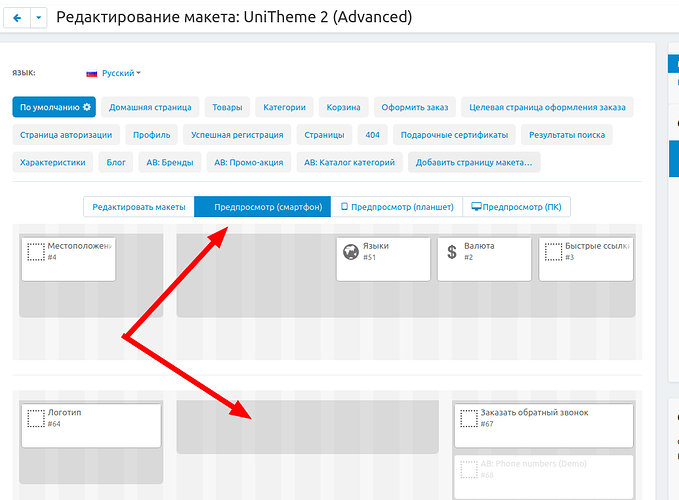Click dotted icon of AB: Phone numbers block

click(469, 470)
